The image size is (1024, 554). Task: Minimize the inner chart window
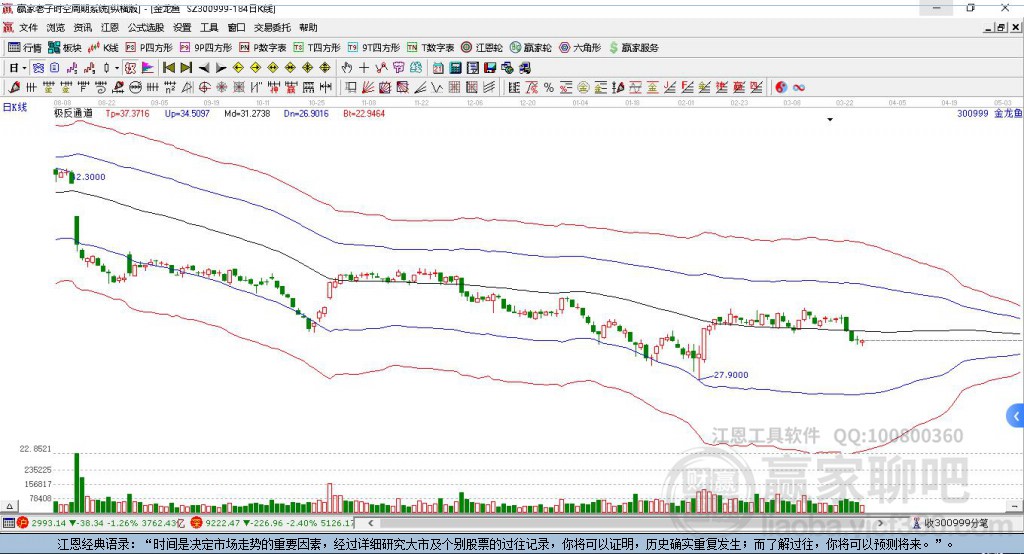click(x=989, y=27)
